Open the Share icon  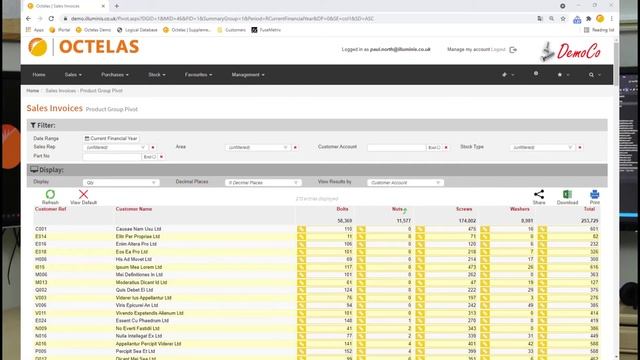[539, 194]
